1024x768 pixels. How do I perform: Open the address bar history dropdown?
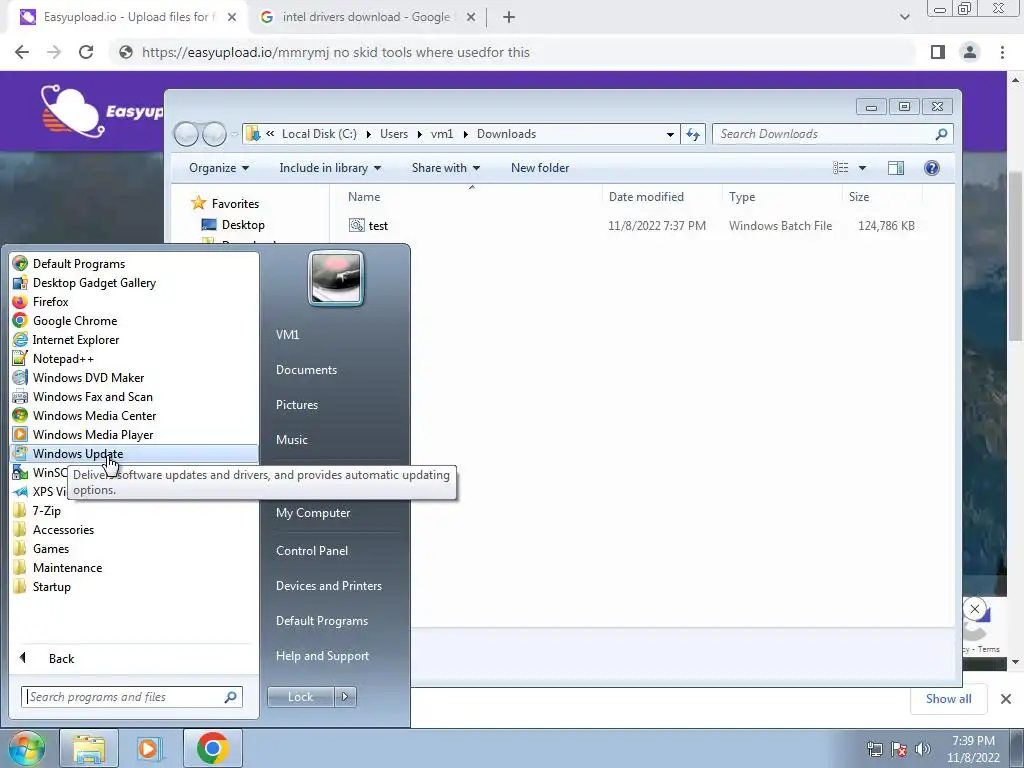tap(670, 134)
